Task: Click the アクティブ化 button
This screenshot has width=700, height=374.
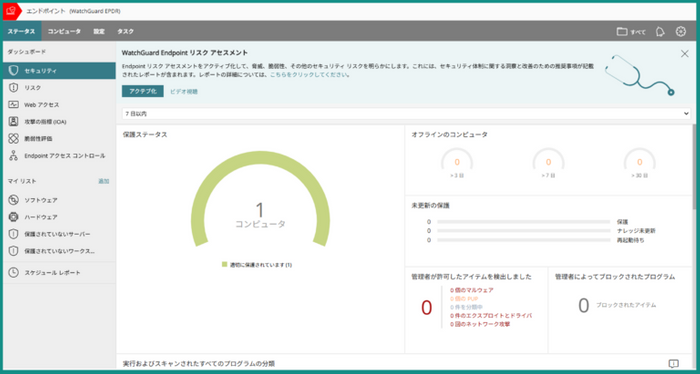Action: pyautogui.click(x=142, y=91)
